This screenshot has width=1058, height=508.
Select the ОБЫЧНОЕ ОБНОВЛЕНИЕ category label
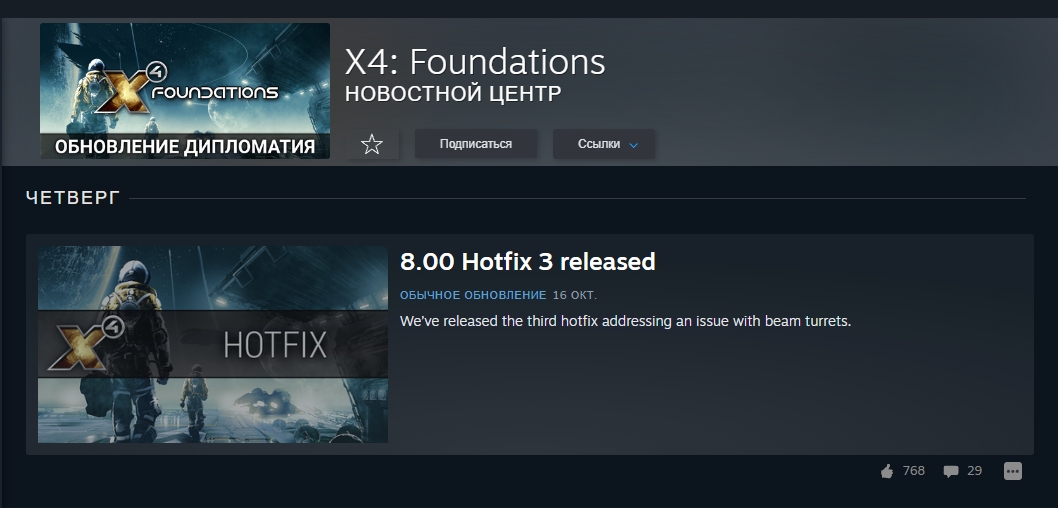(x=473, y=295)
